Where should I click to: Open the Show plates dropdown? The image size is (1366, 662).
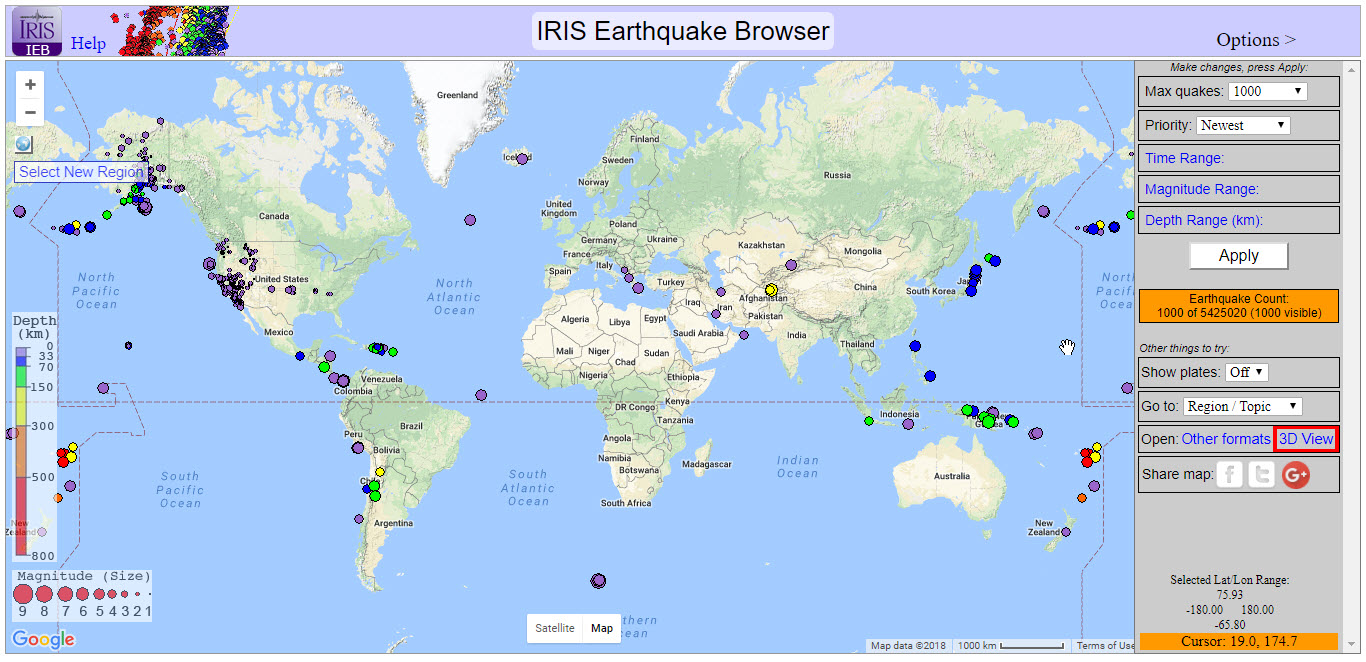coord(1247,372)
